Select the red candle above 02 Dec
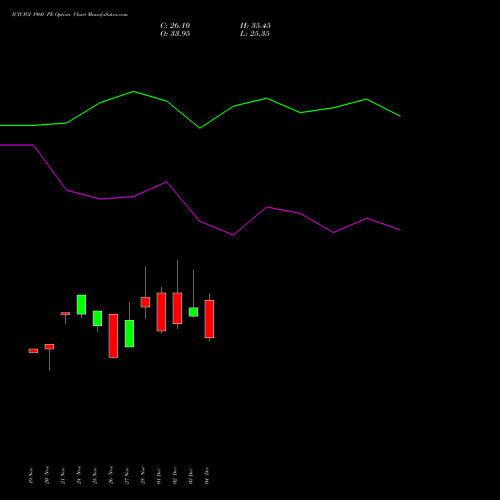The image size is (500, 500). (177, 308)
